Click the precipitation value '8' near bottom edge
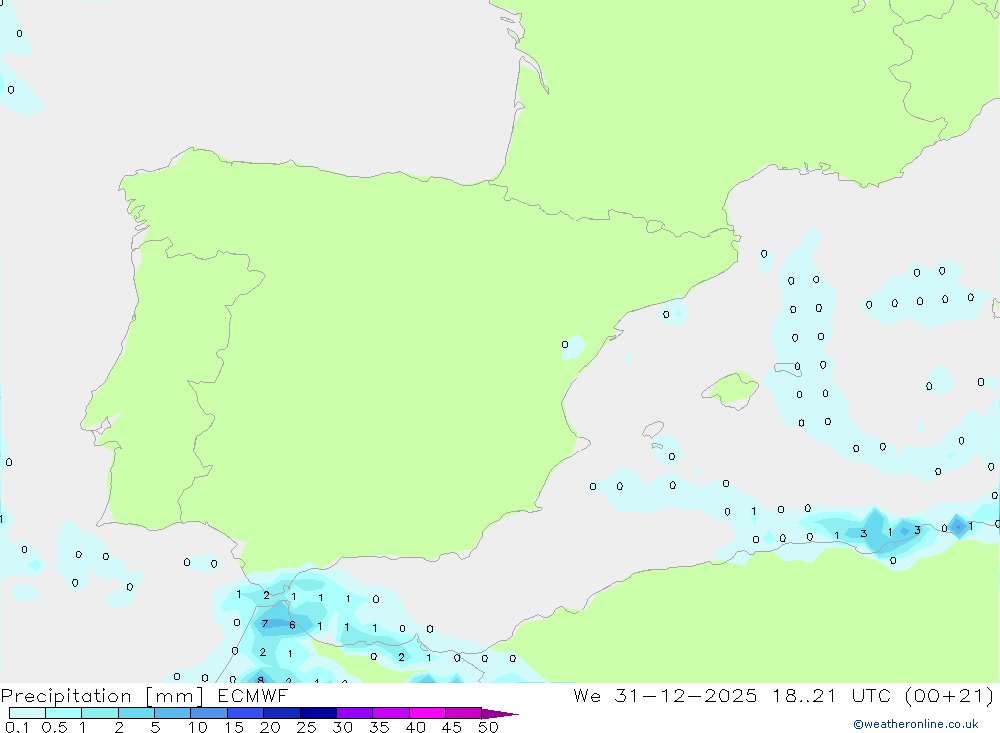The height and width of the screenshot is (733, 1000). (x=260, y=680)
